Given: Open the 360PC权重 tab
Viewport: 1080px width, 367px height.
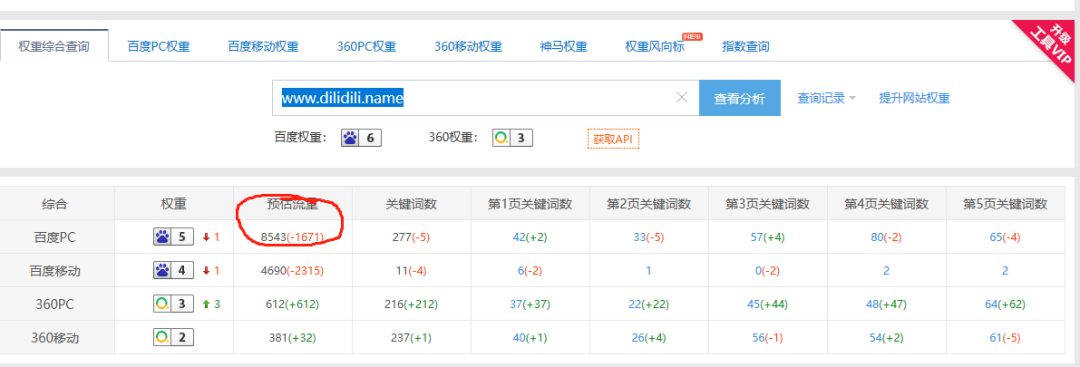Looking at the screenshot, I should coord(366,47).
